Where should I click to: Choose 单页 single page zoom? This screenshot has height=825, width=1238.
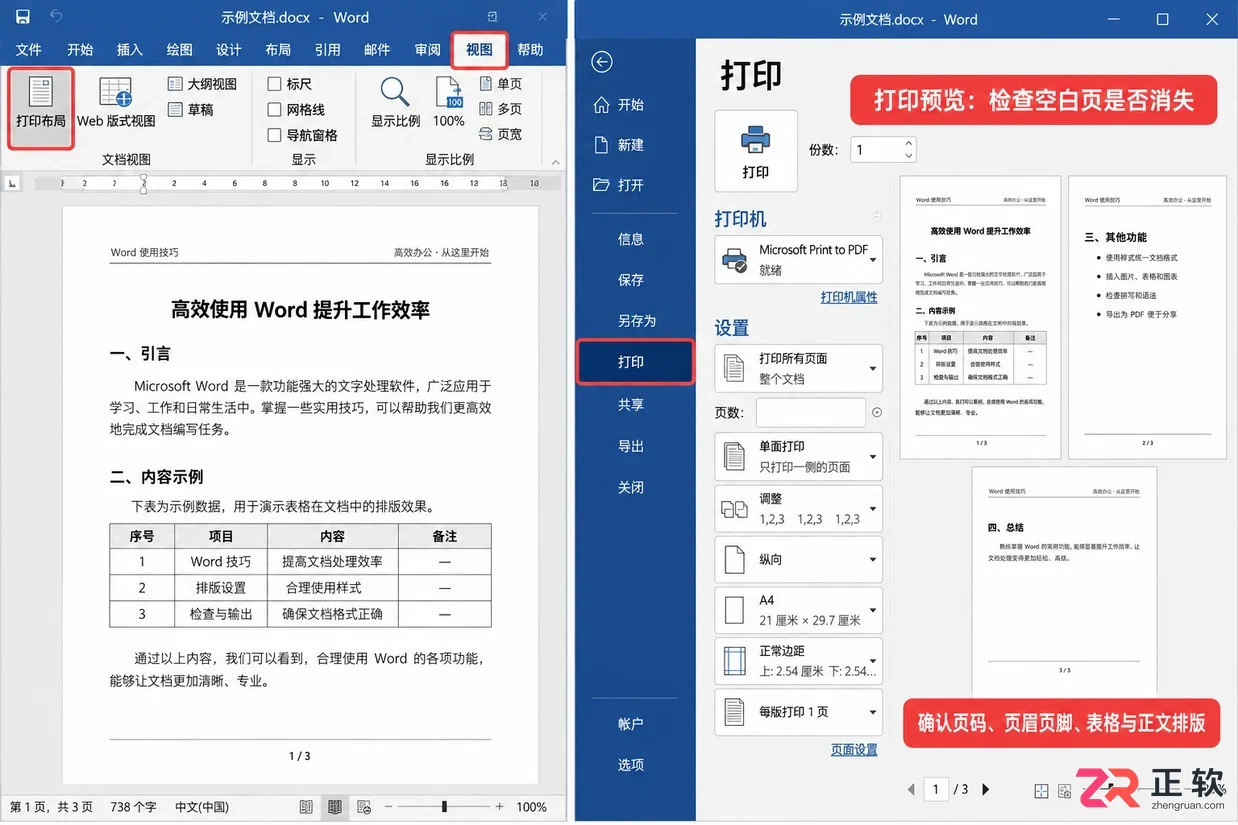click(501, 84)
